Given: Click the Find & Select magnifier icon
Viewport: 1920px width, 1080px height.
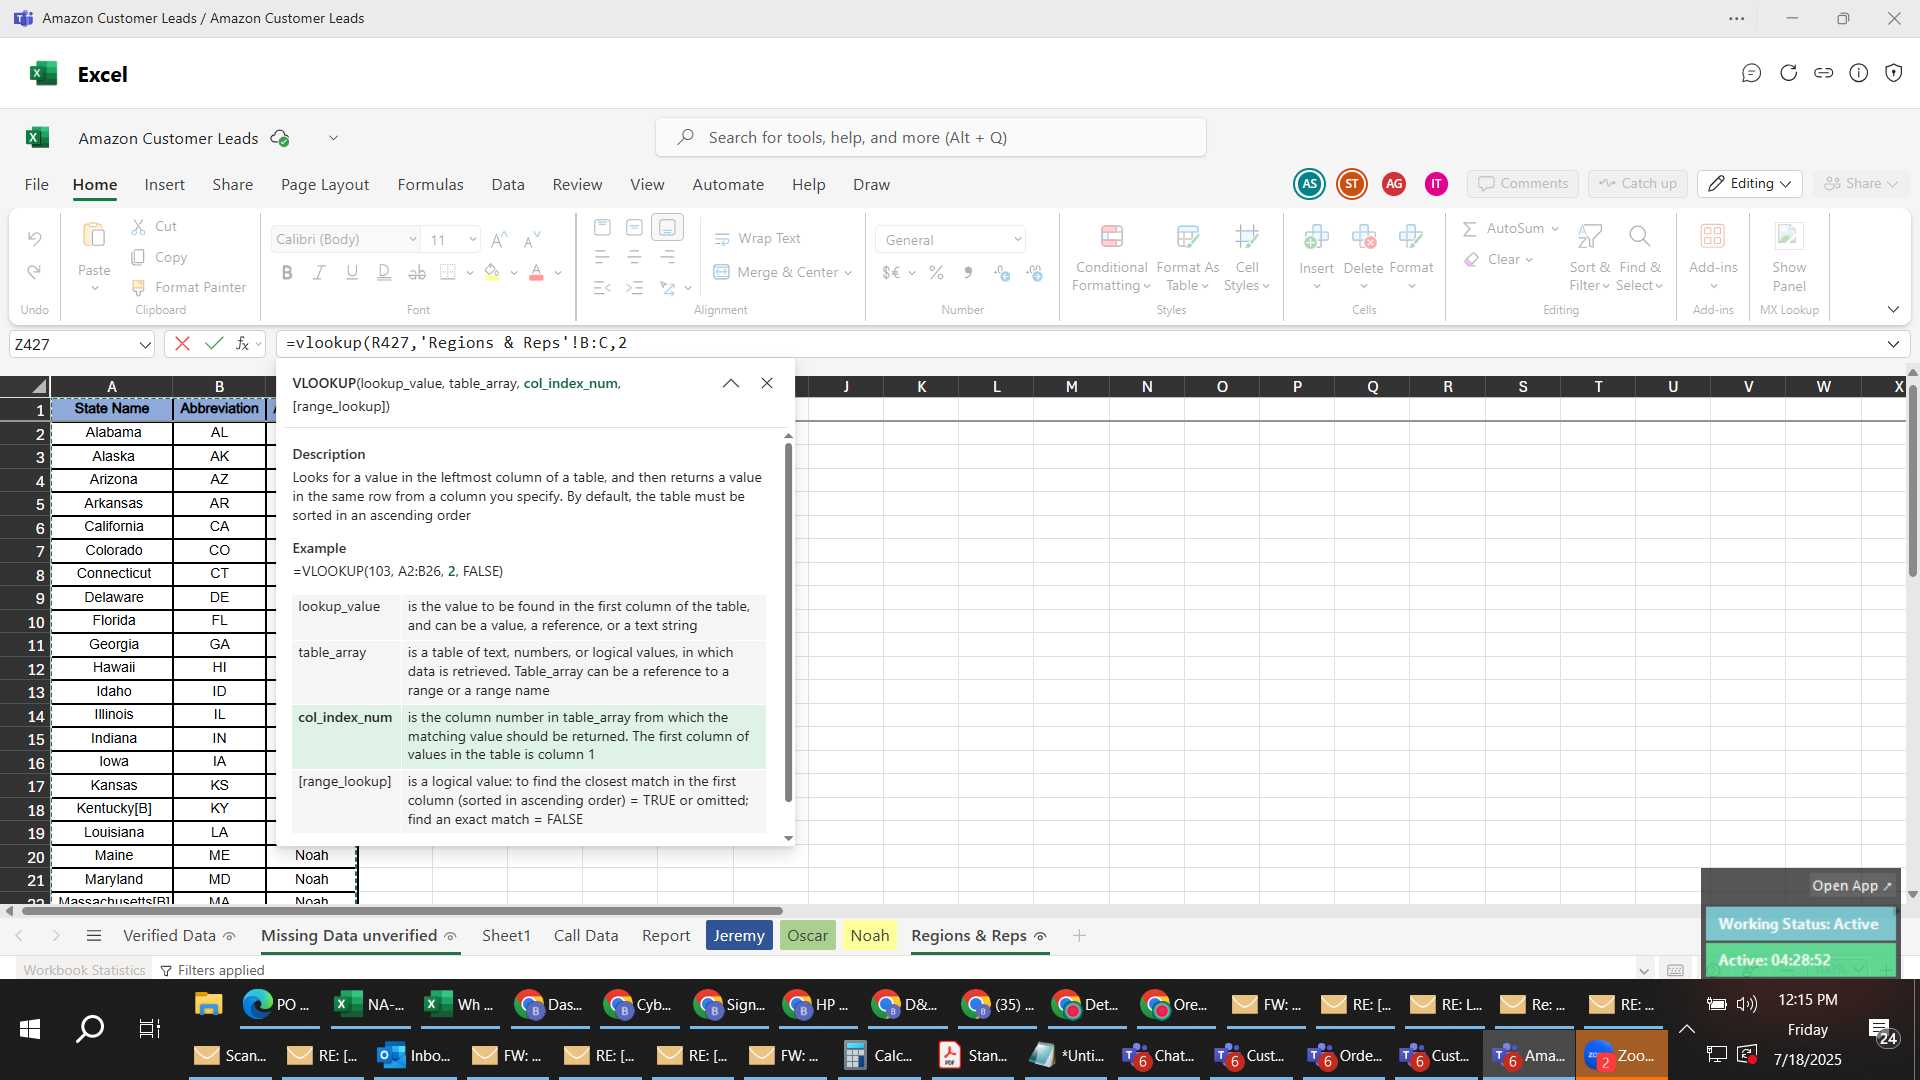Looking at the screenshot, I should click(1639, 237).
